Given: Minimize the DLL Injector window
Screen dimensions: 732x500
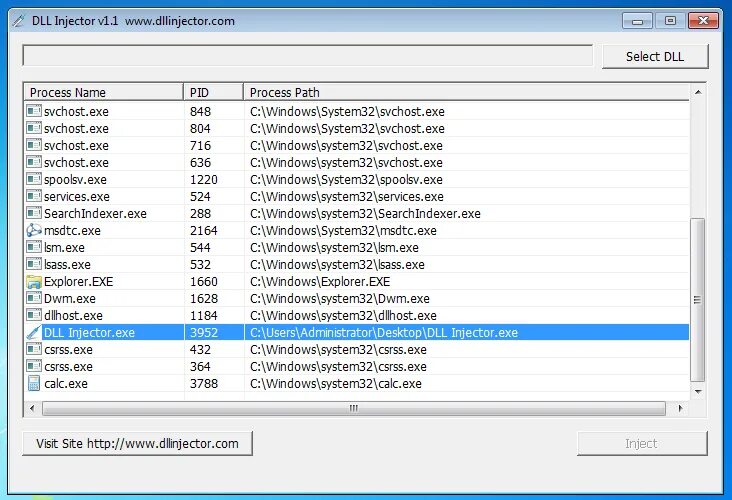Looking at the screenshot, I should [x=637, y=21].
